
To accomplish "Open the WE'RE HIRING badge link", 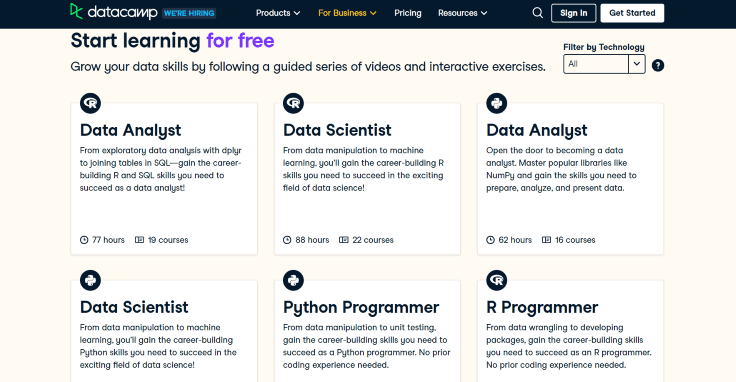I will tap(189, 13).
